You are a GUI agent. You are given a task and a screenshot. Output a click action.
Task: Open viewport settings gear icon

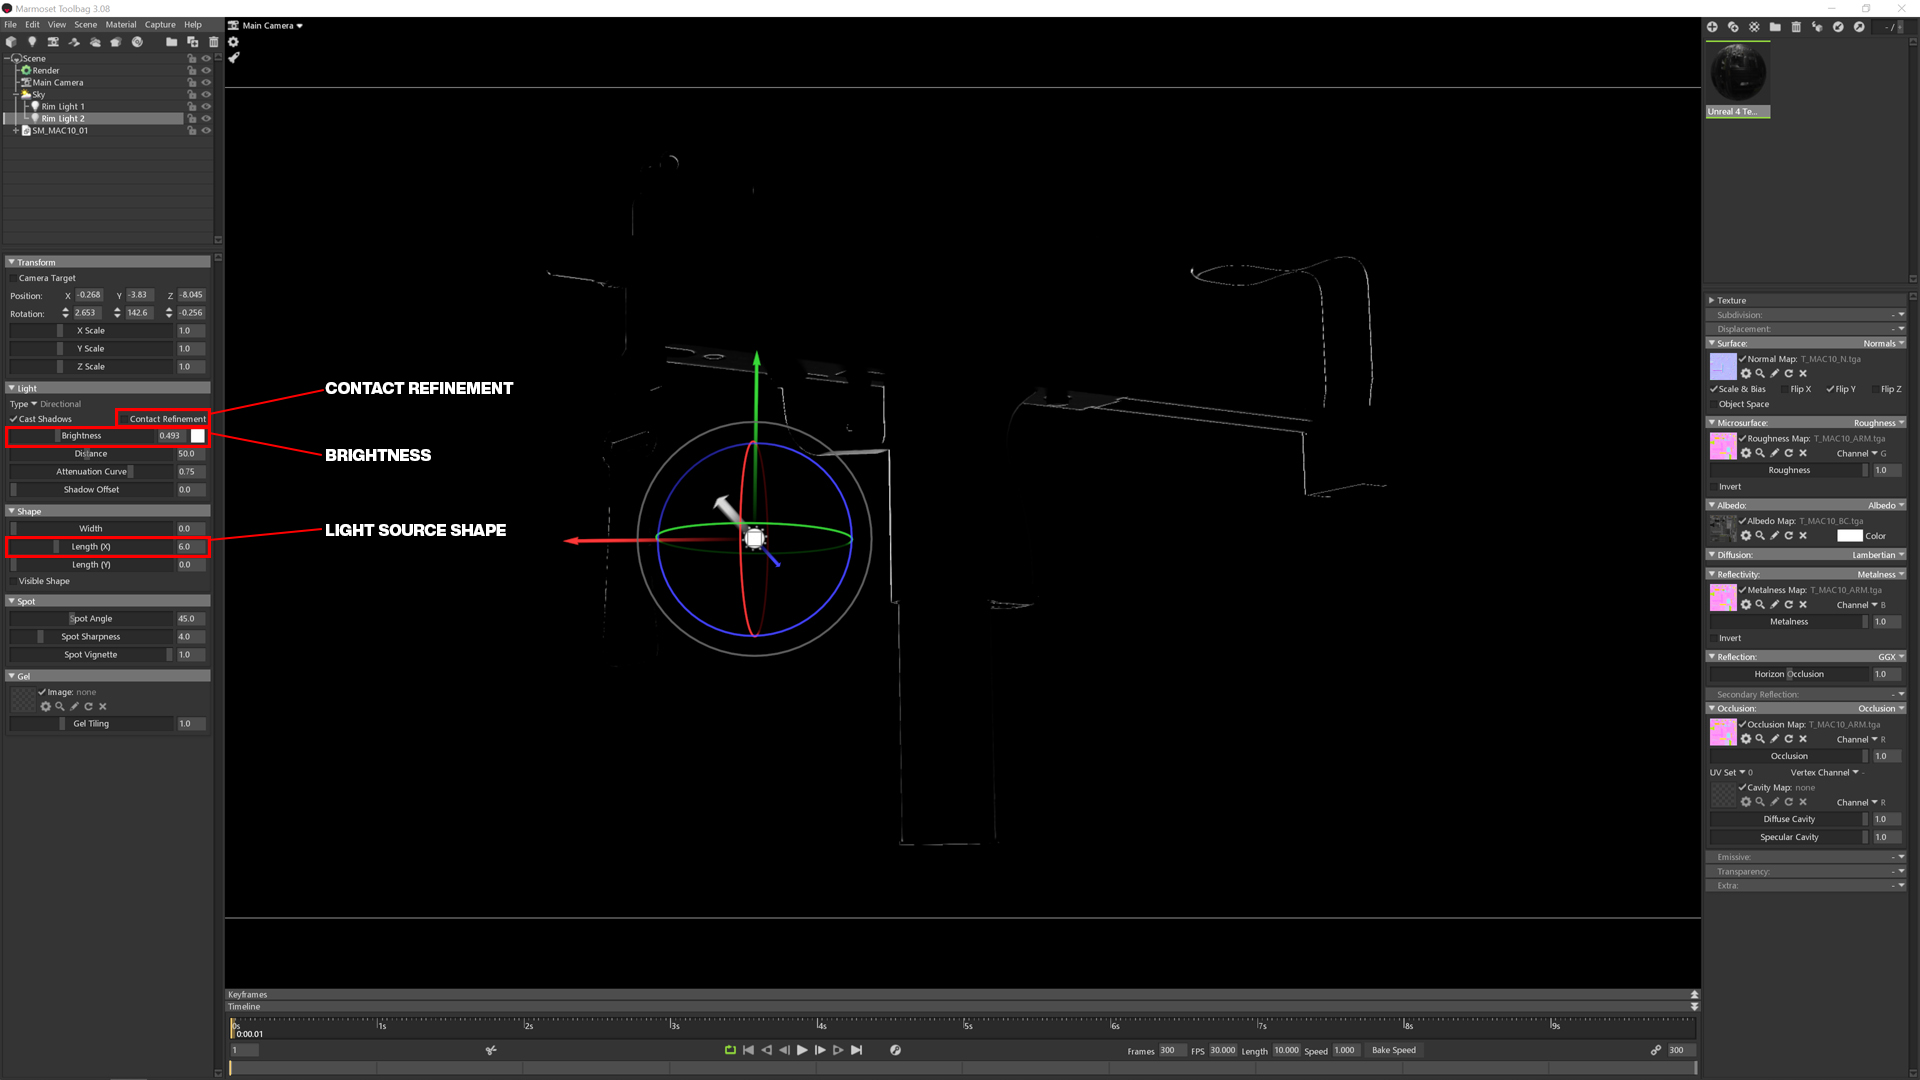(233, 42)
